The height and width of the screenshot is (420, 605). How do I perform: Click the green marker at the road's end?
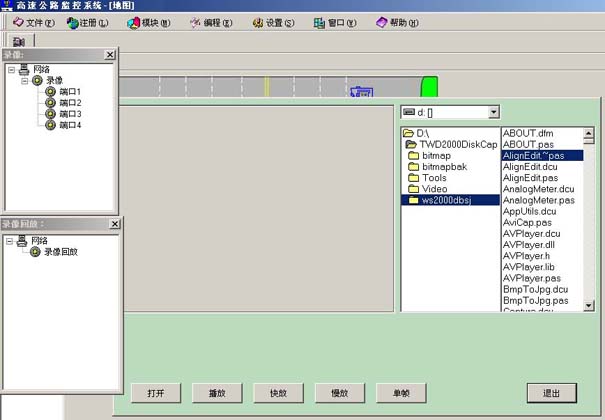(430, 87)
